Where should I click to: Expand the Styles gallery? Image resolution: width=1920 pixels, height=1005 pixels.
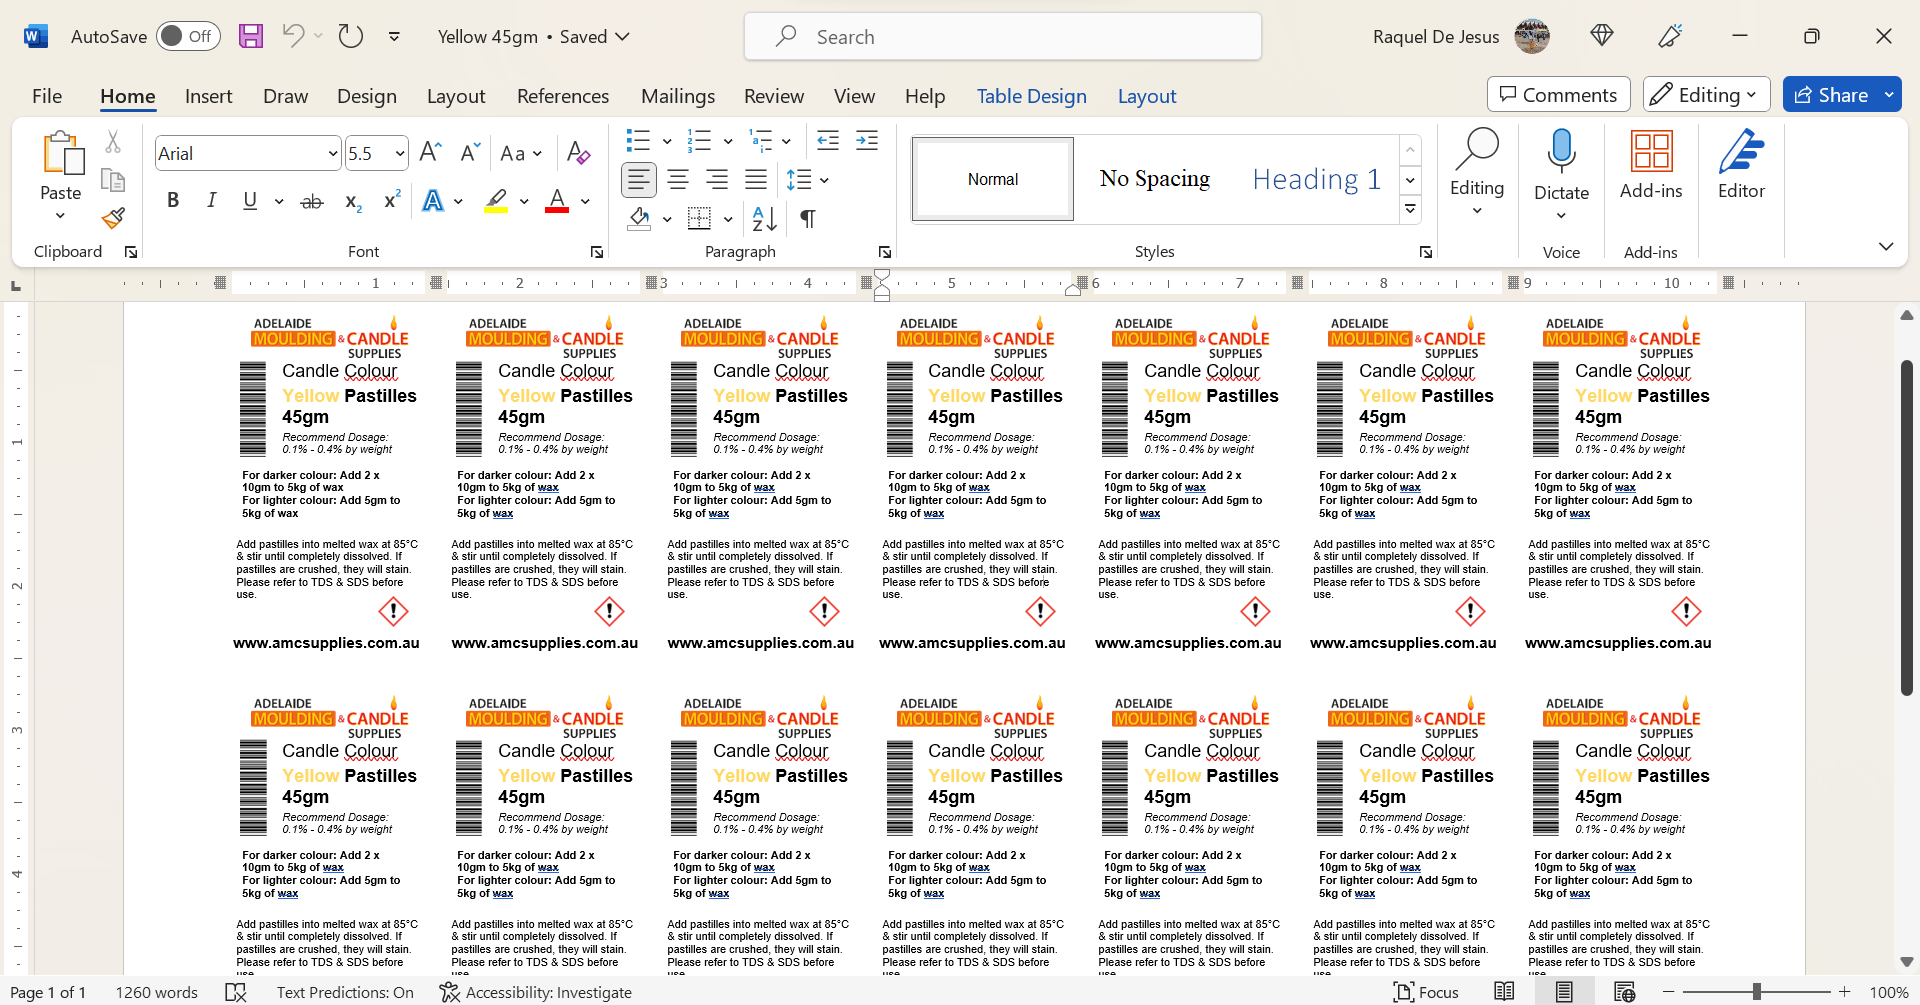1410,209
